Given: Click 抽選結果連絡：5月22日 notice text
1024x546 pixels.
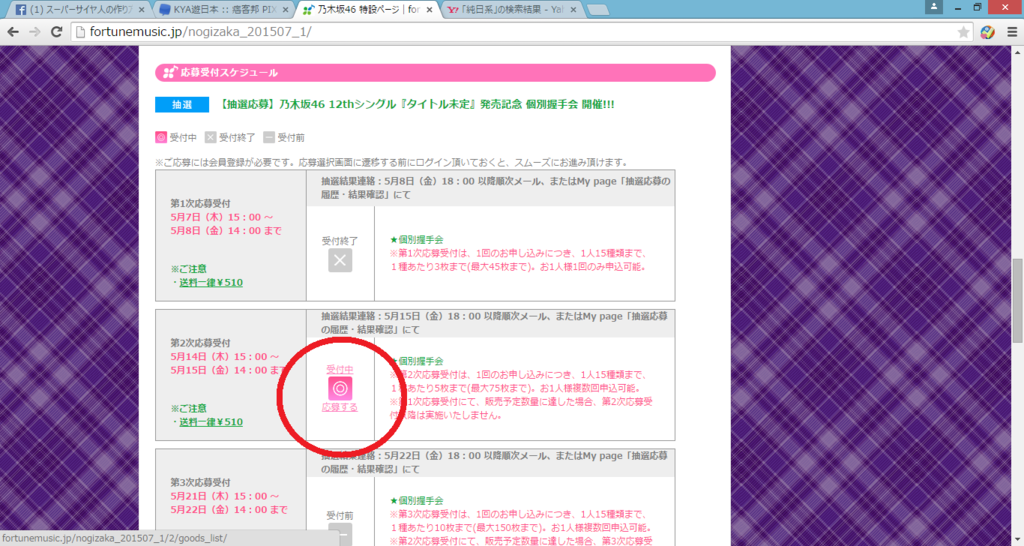Looking at the screenshot, I should pyautogui.click(x=494, y=462).
